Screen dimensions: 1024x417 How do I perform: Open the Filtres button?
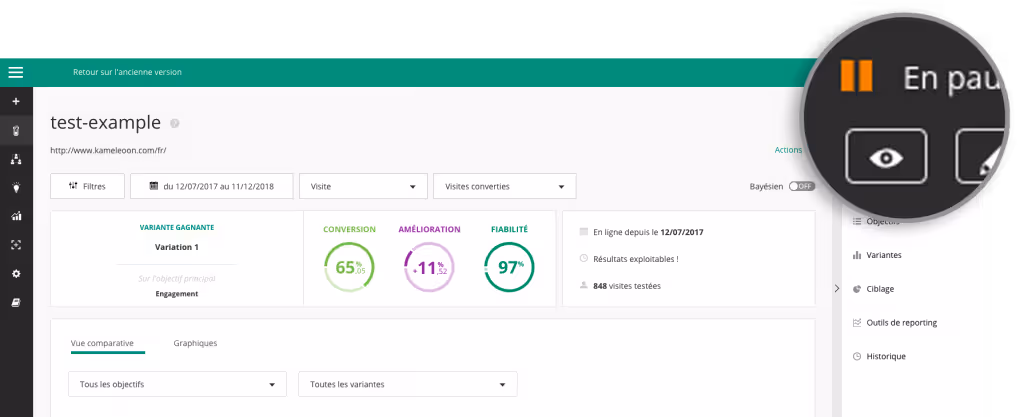88,186
